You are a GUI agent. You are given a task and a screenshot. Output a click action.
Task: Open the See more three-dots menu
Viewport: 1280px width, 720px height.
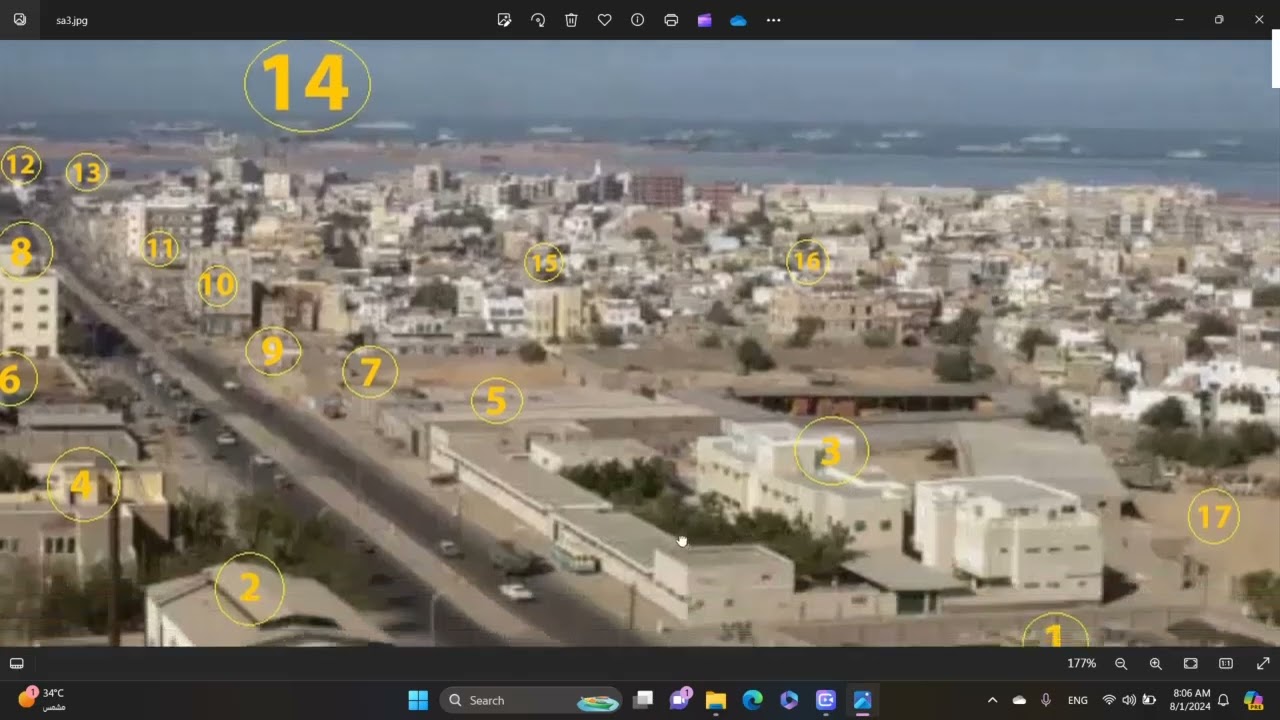point(773,20)
